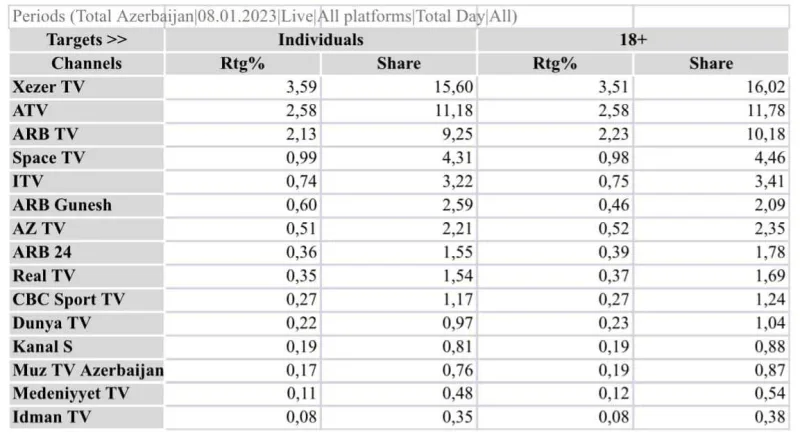Click the ARB Gunesh channel name
This screenshot has height=444, width=800.
coord(62,204)
